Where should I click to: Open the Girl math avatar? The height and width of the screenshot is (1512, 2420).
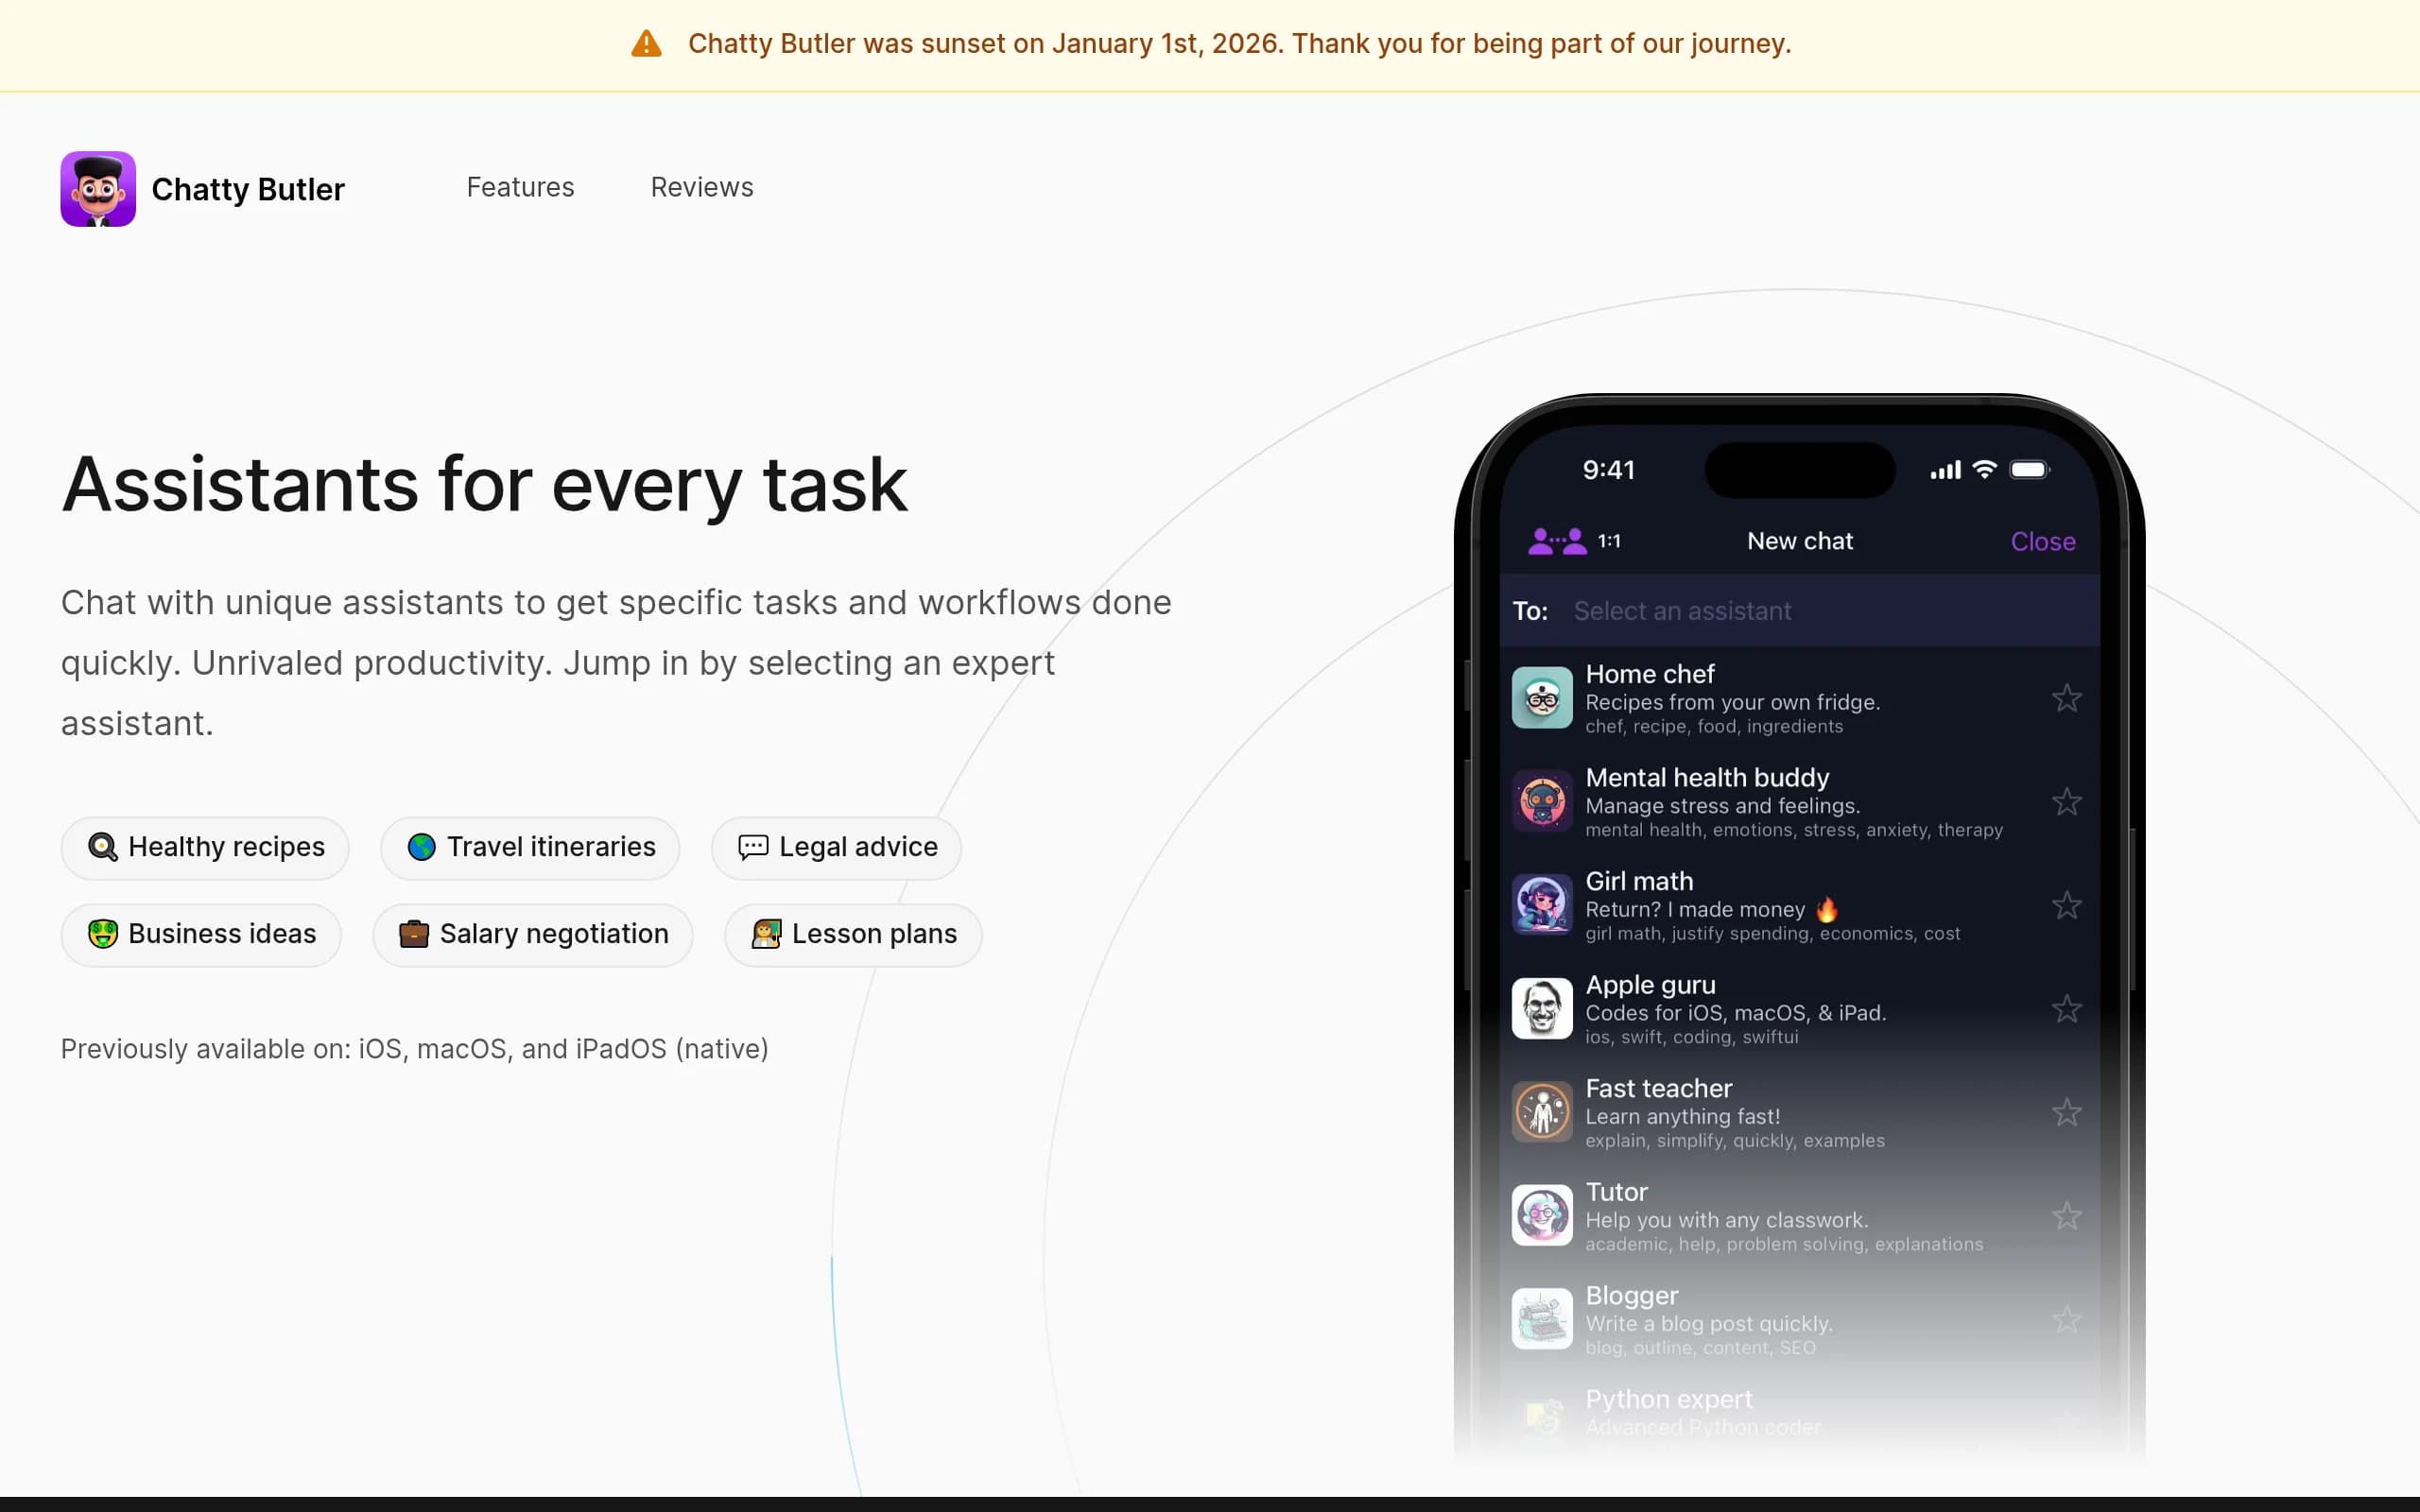pyautogui.click(x=1542, y=905)
